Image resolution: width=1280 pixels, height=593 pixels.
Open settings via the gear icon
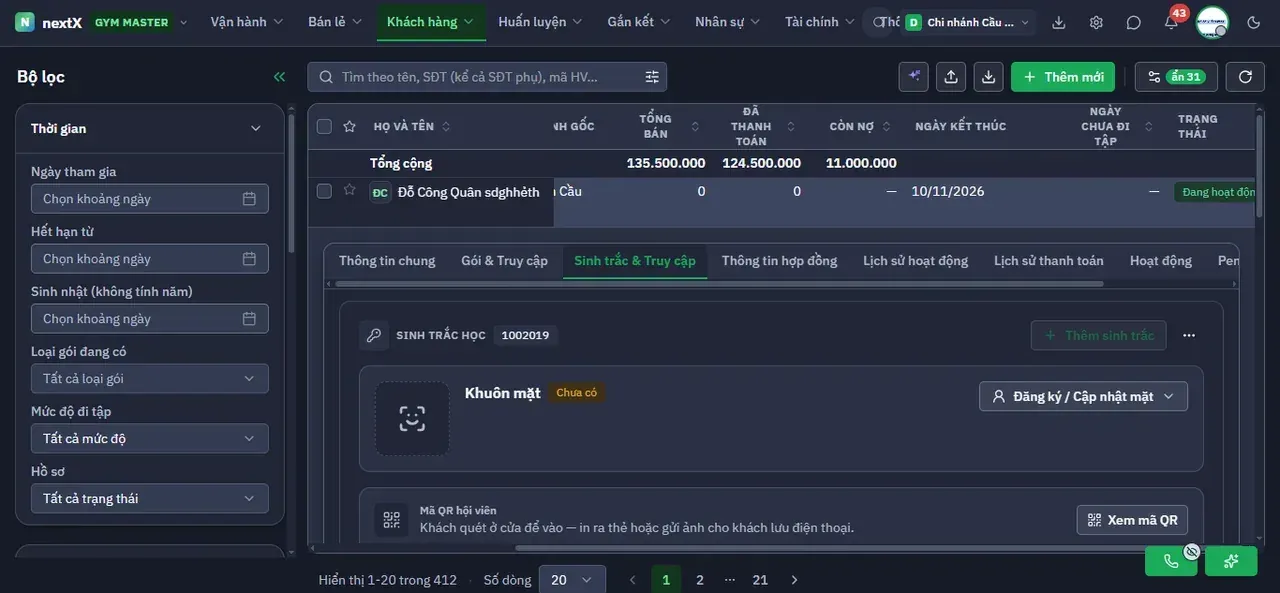[1096, 22]
